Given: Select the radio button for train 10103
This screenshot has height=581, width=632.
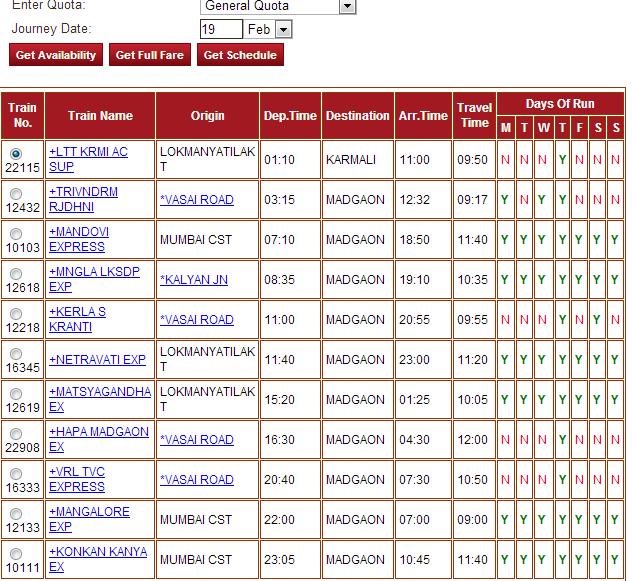Looking at the screenshot, I should click(x=16, y=234).
